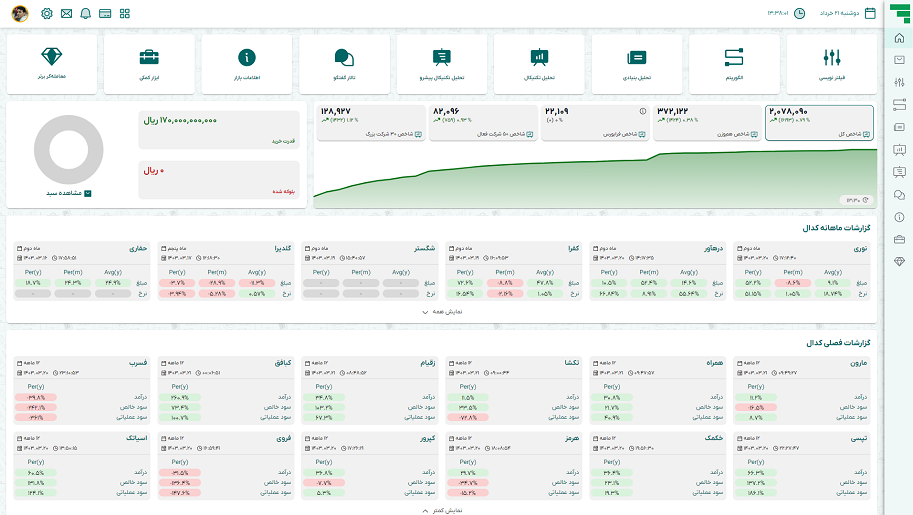Open the user profile avatar
Image resolution: width=913 pixels, height=515 pixels.
click(20, 13)
